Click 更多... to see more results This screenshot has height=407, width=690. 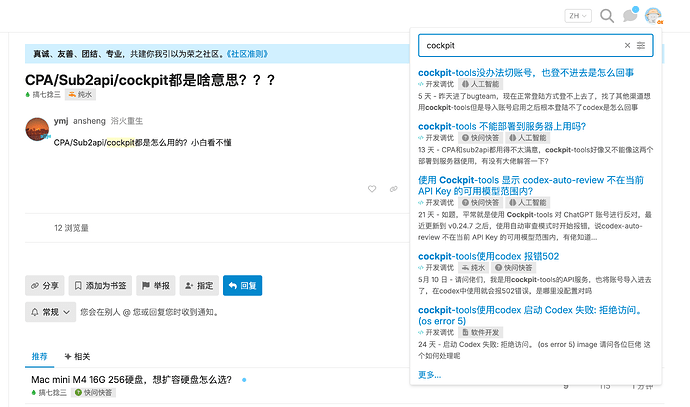click(x=429, y=374)
